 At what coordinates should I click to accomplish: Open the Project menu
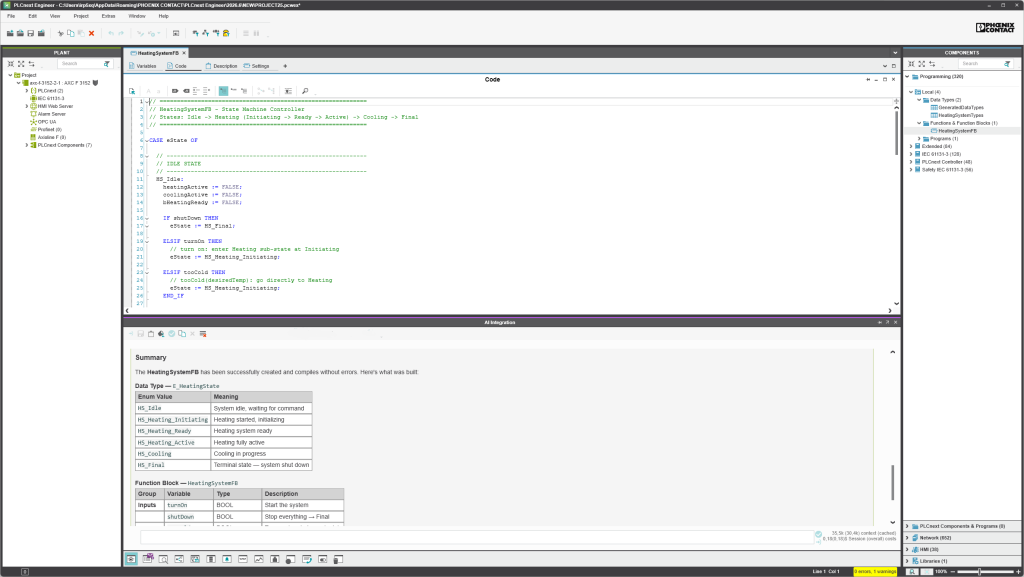pyautogui.click(x=81, y=16)
